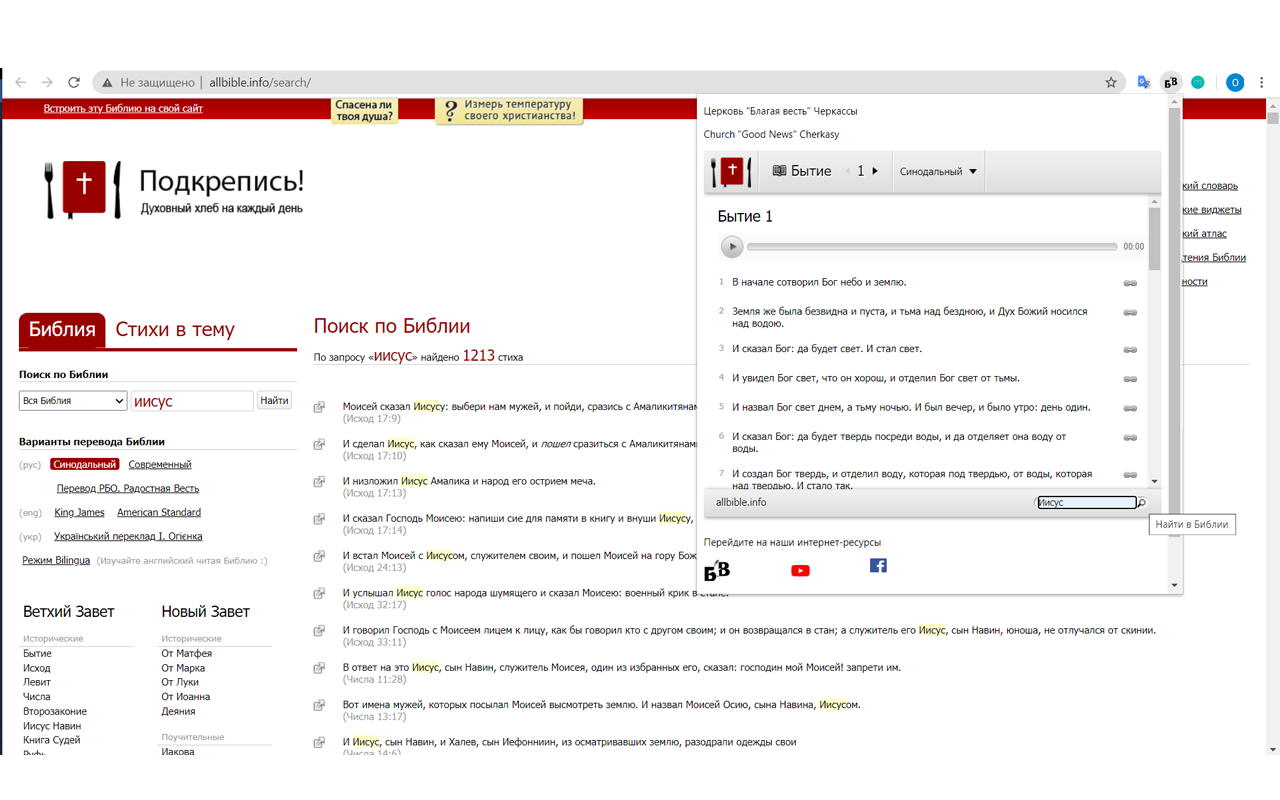Open verse icon next to Исход 17:9
The height and width of the screenshot is (800, 1280).
point(319,407)
